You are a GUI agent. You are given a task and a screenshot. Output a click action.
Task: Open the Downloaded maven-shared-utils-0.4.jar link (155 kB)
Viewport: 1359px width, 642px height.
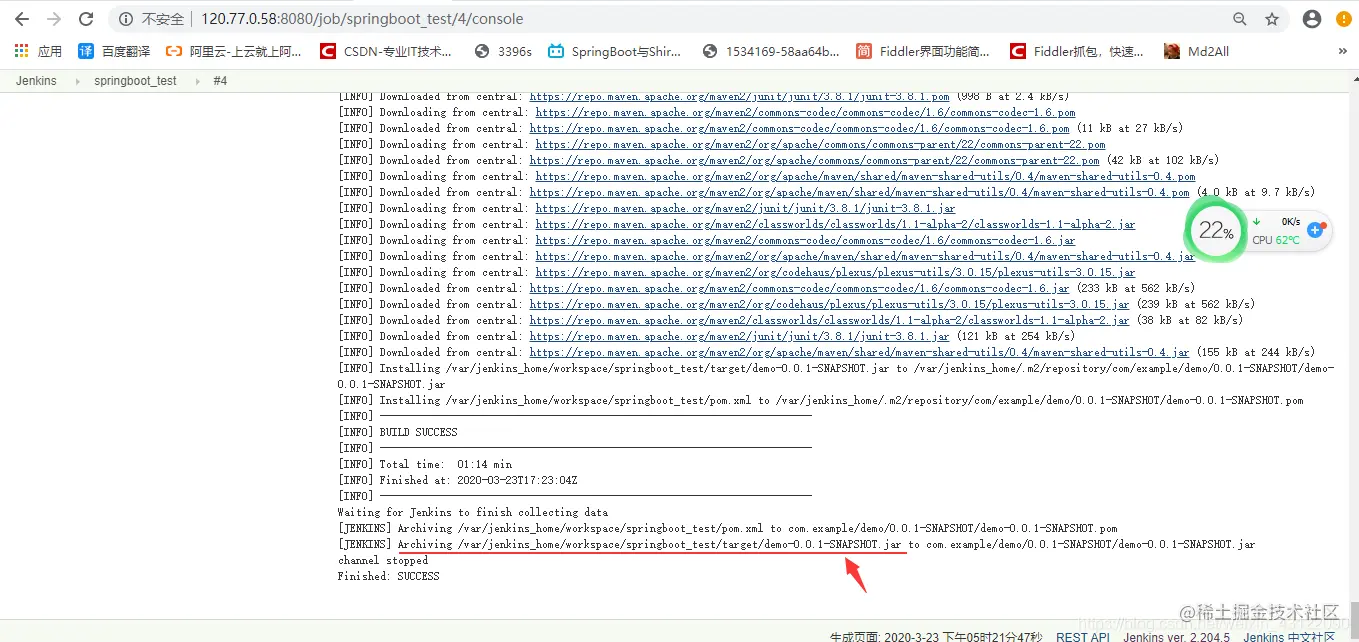tap(859, 353)
